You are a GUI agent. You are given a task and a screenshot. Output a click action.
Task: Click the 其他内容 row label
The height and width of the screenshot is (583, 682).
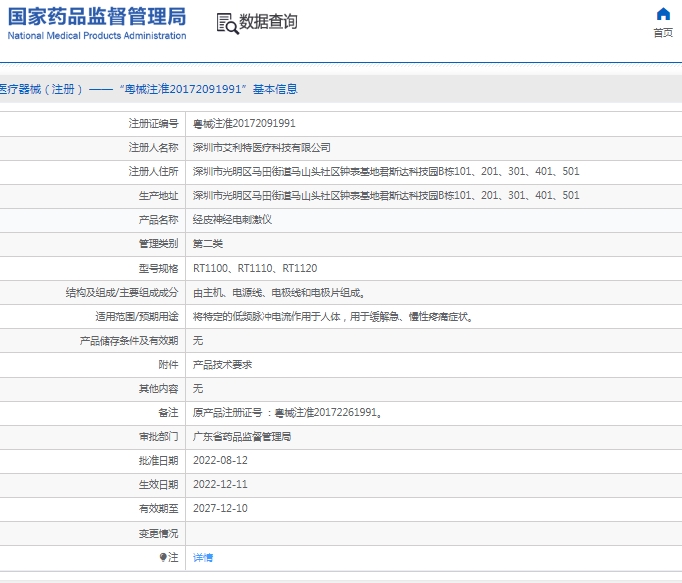pyautogui.click(x=159, y=389)
